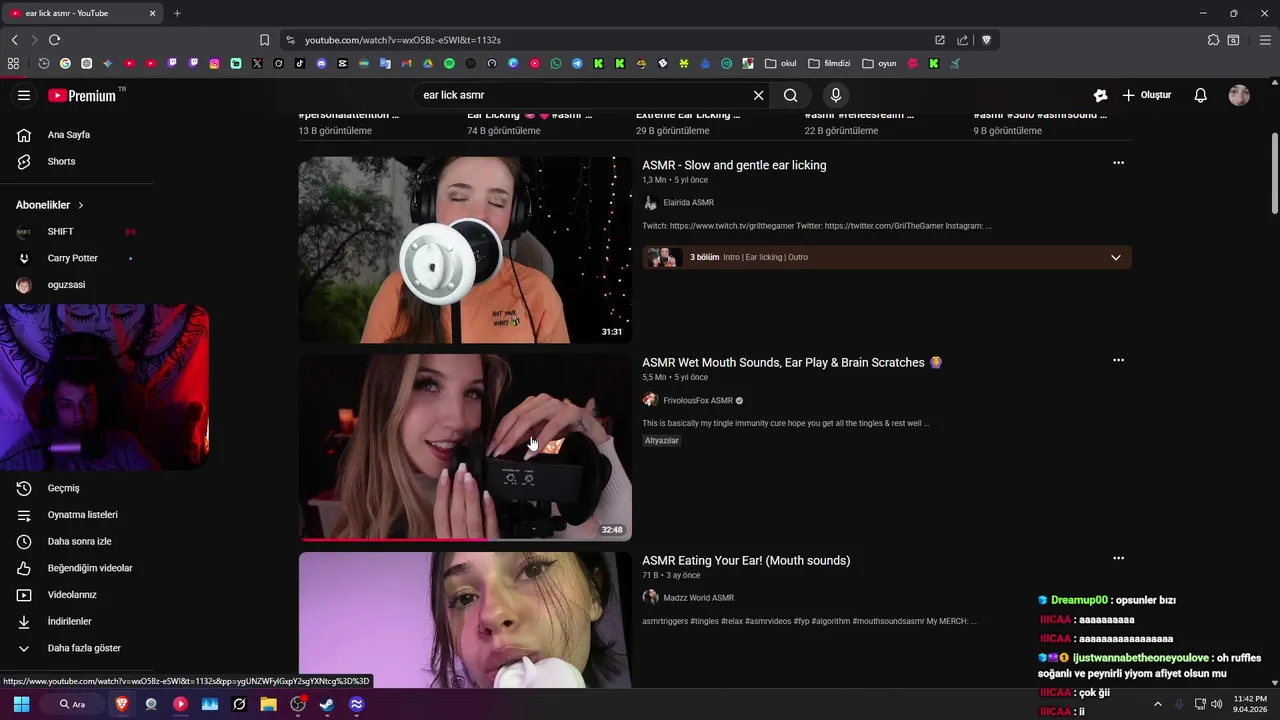Open Madzz World ASMR channel

pos(698,598)
